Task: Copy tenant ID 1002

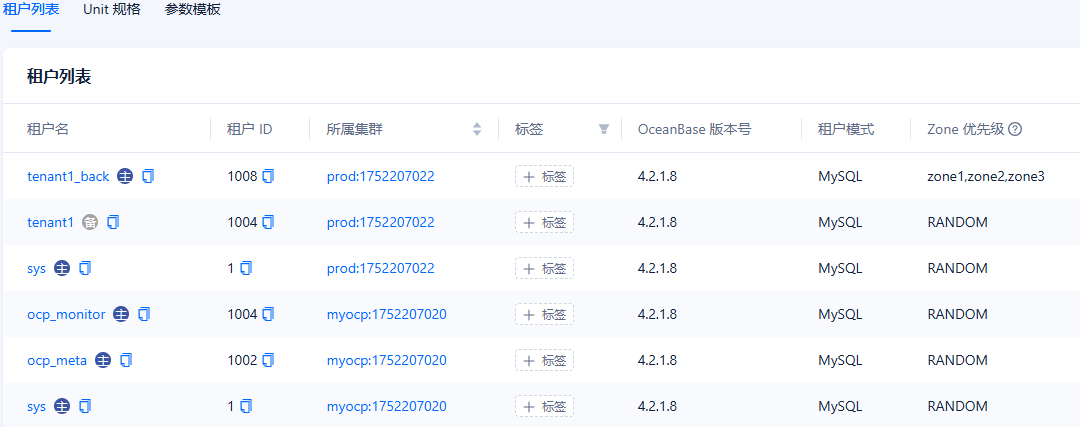Action: [x=268, y=360]
